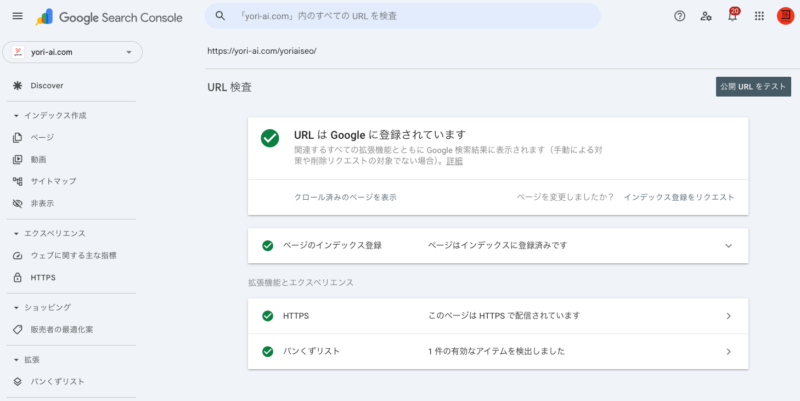This screenshot has height=401, width=800.
Task: Click 公開 URL をテスト button
Action: 753,87
